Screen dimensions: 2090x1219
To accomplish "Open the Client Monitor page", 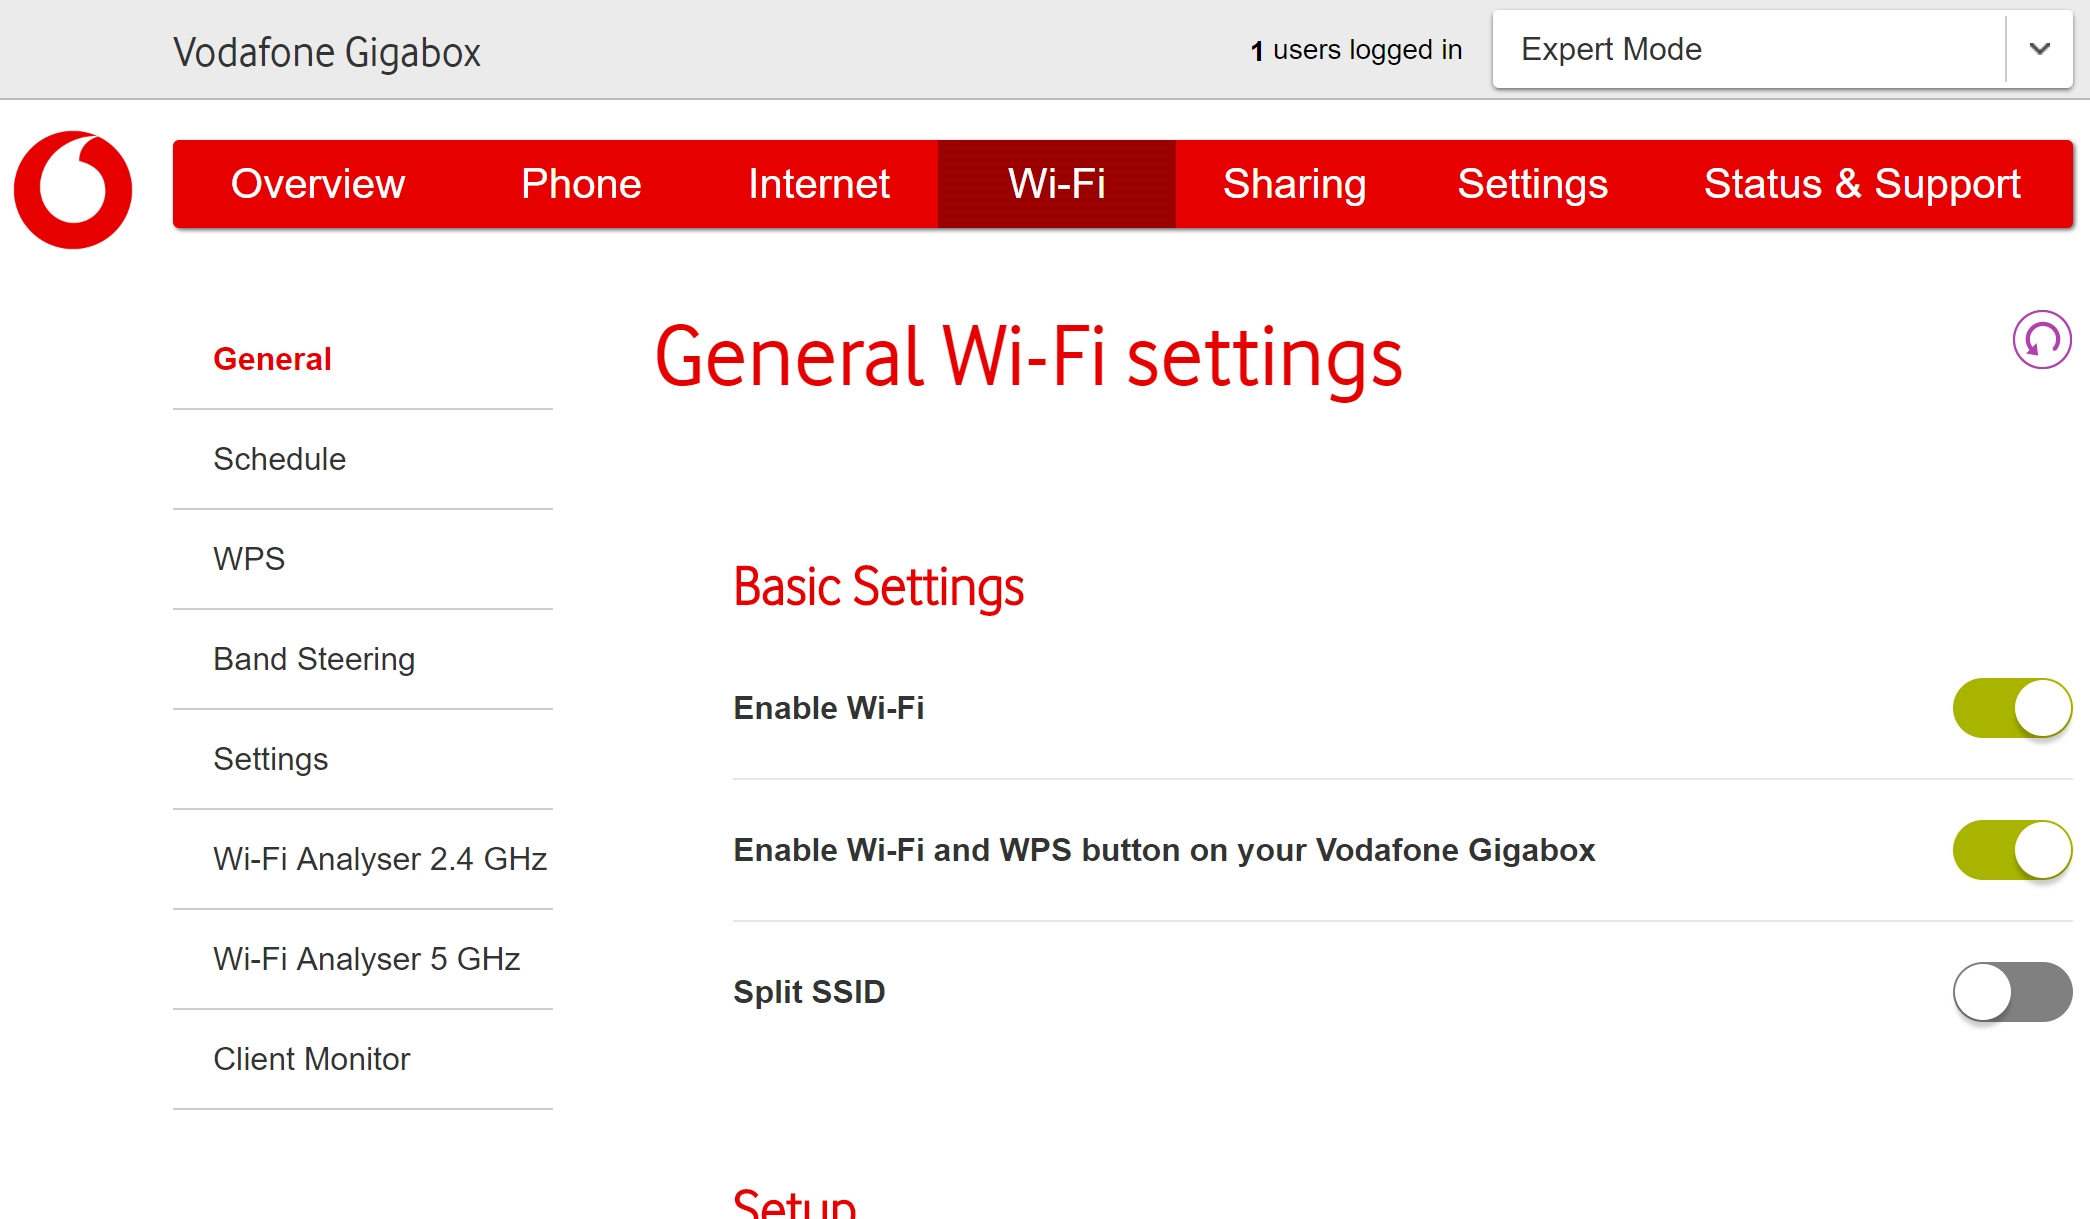I will pos(311,1058).
